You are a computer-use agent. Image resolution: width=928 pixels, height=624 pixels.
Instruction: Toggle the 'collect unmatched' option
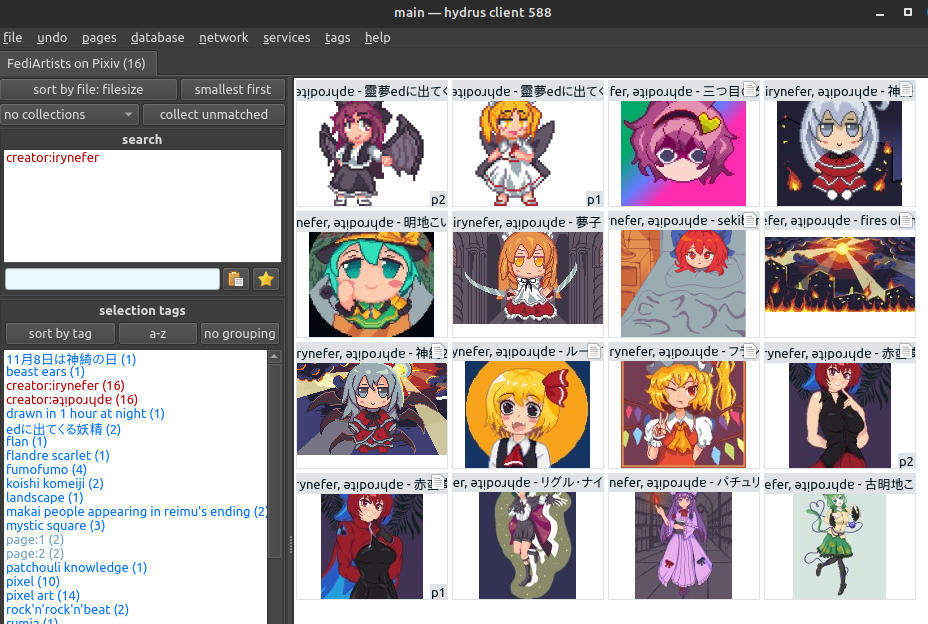pyautogui.click(x=214, y=115)
